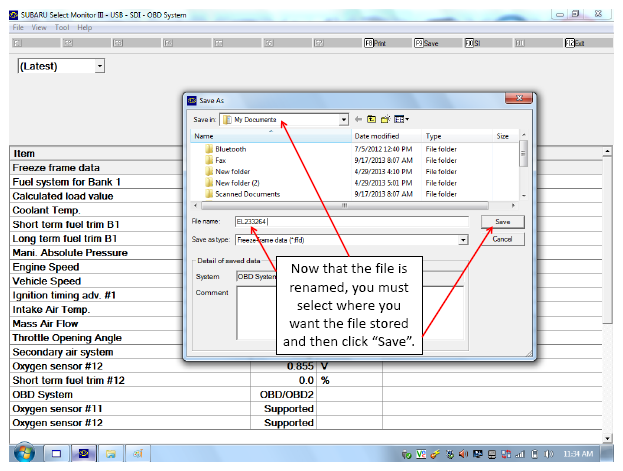Open the File menu
Screen dimensions: 623x471
pyautogui.click(x=18, y=27)
